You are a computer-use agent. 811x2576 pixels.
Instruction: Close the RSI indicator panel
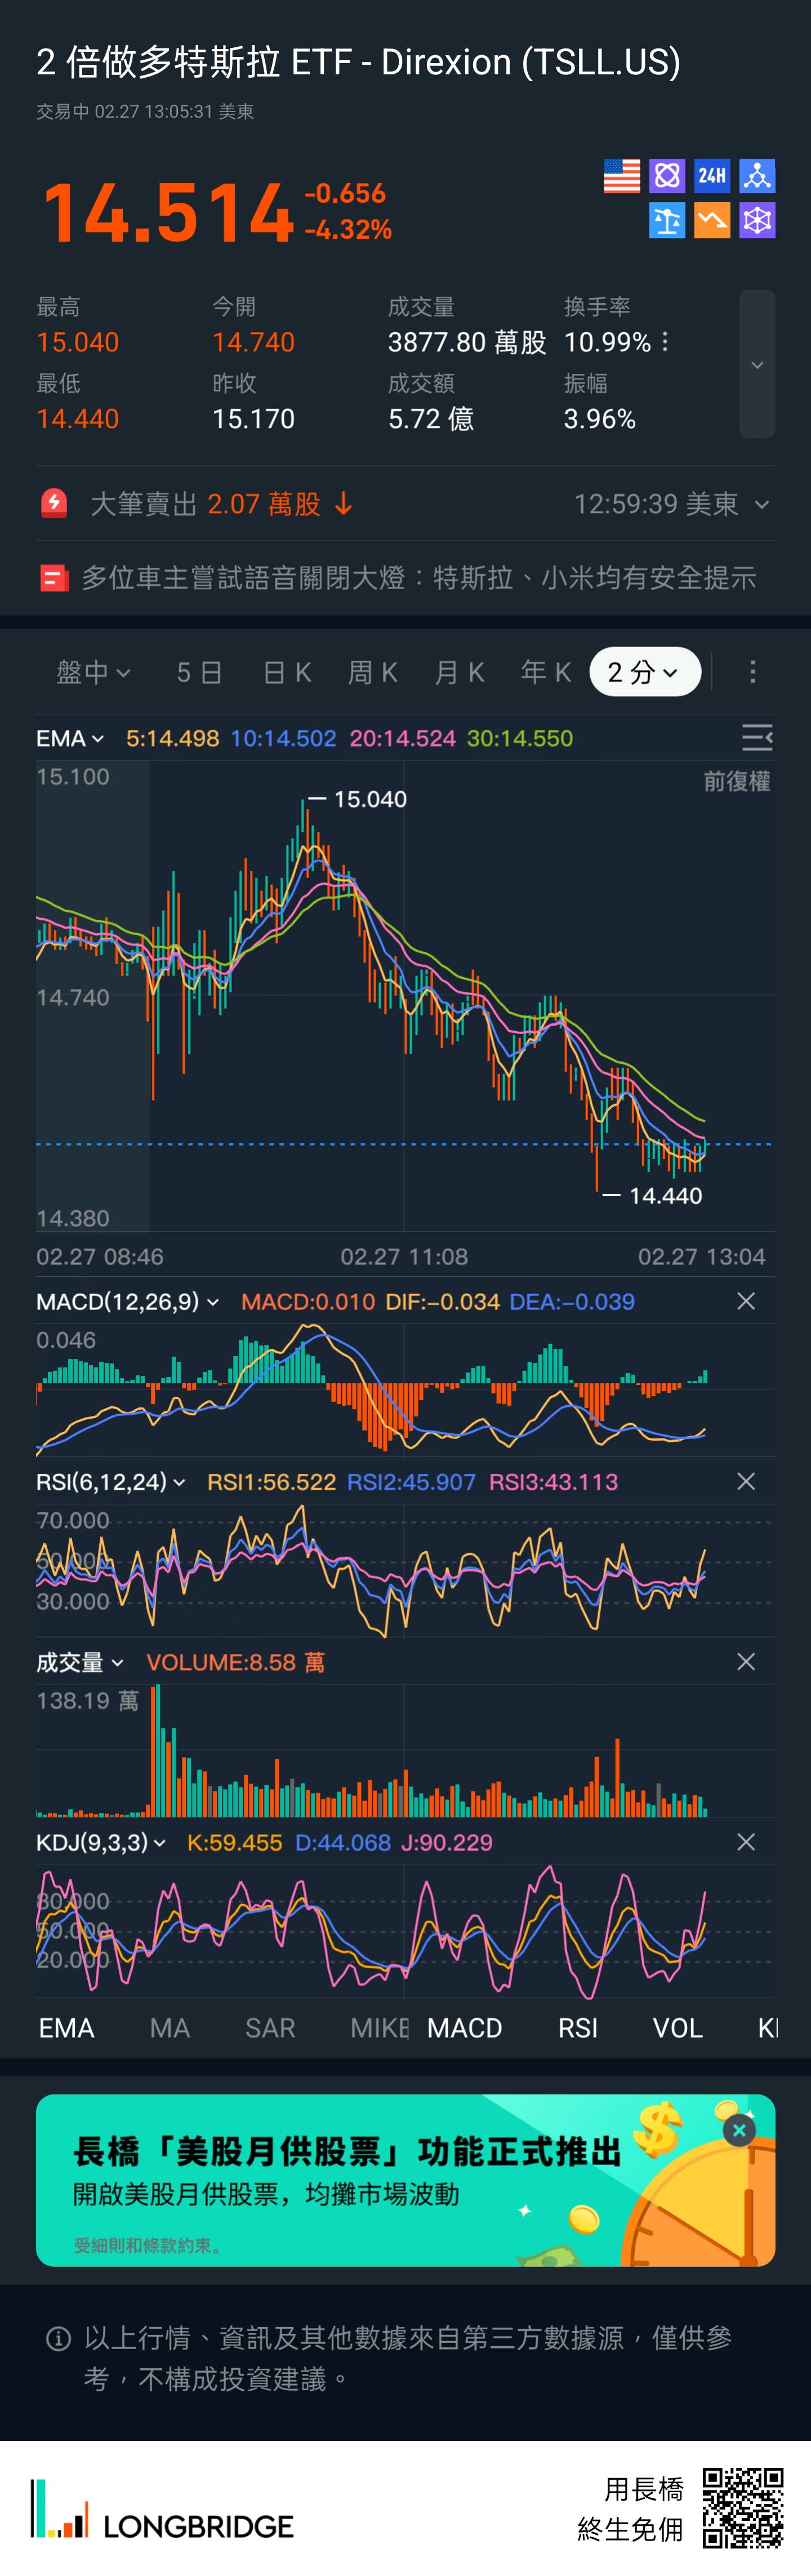(x=746, y=1481)
